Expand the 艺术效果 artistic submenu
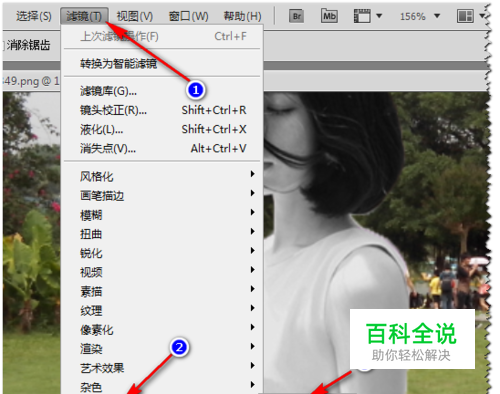 (x=162, y=368)
